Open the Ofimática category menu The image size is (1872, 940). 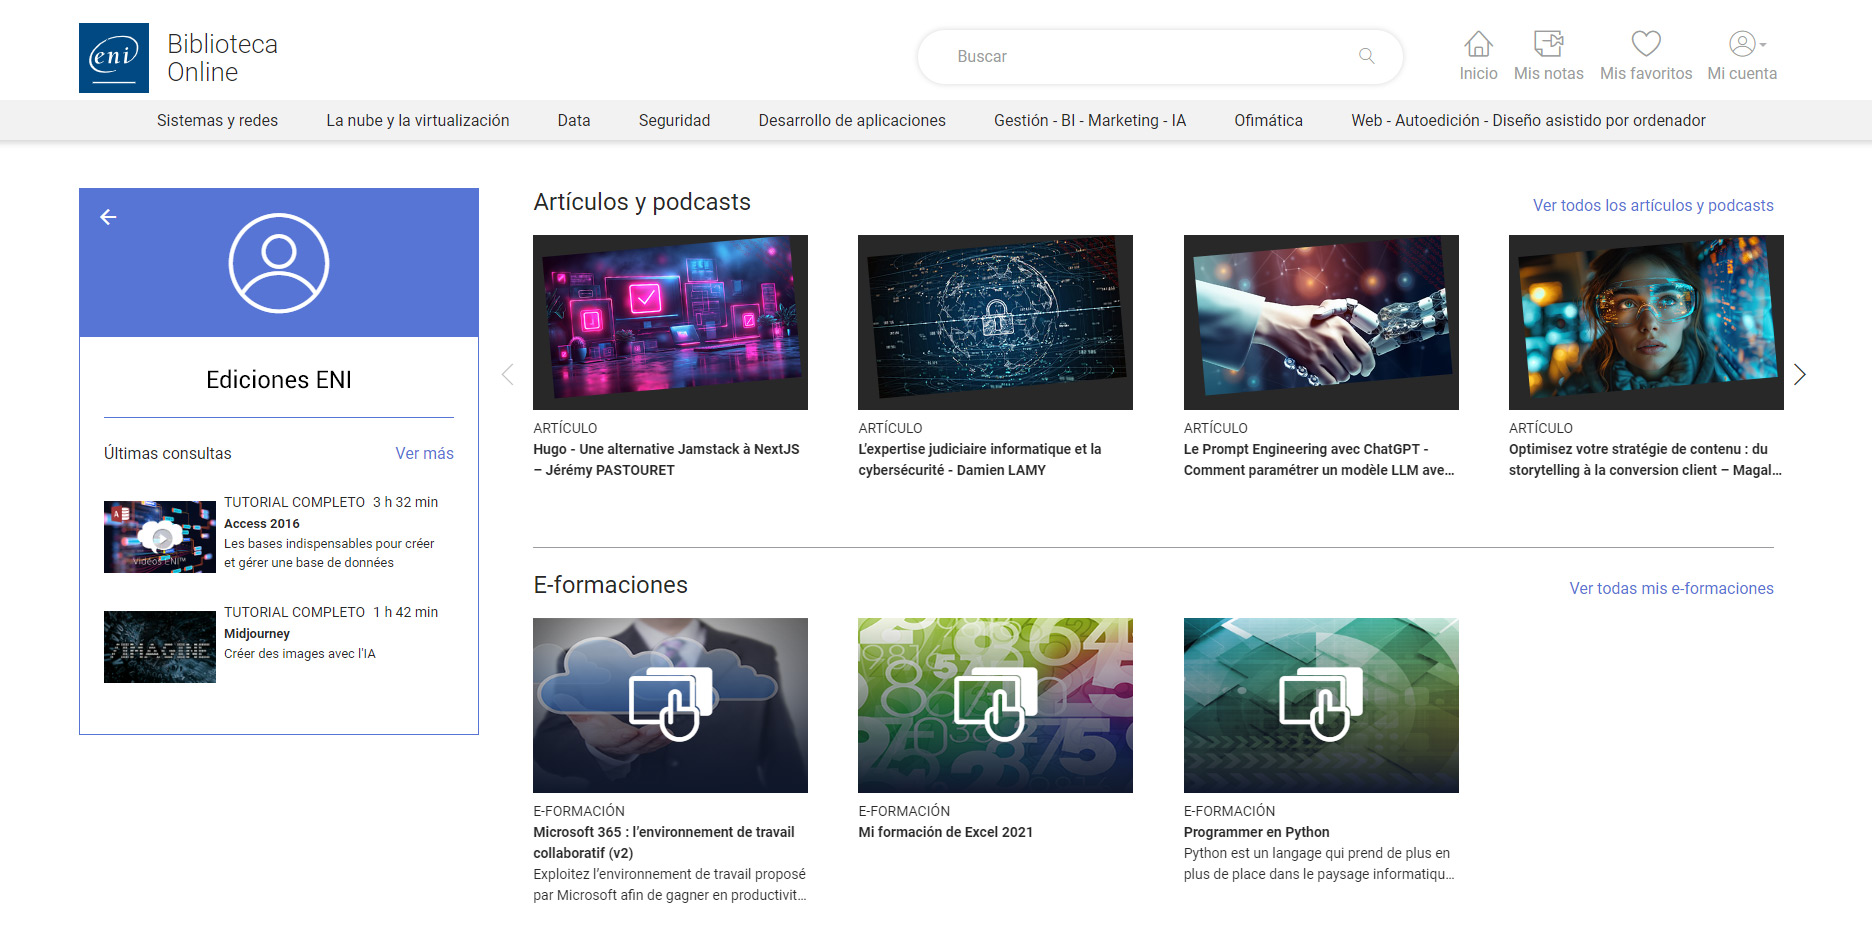coord(1268,120)
